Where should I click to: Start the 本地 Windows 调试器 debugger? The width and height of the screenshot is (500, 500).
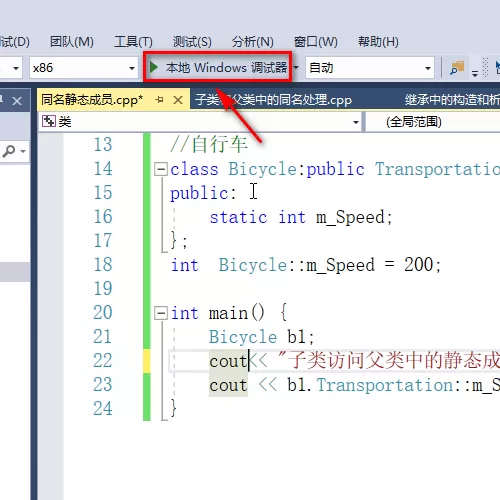[x=218, y=68]
